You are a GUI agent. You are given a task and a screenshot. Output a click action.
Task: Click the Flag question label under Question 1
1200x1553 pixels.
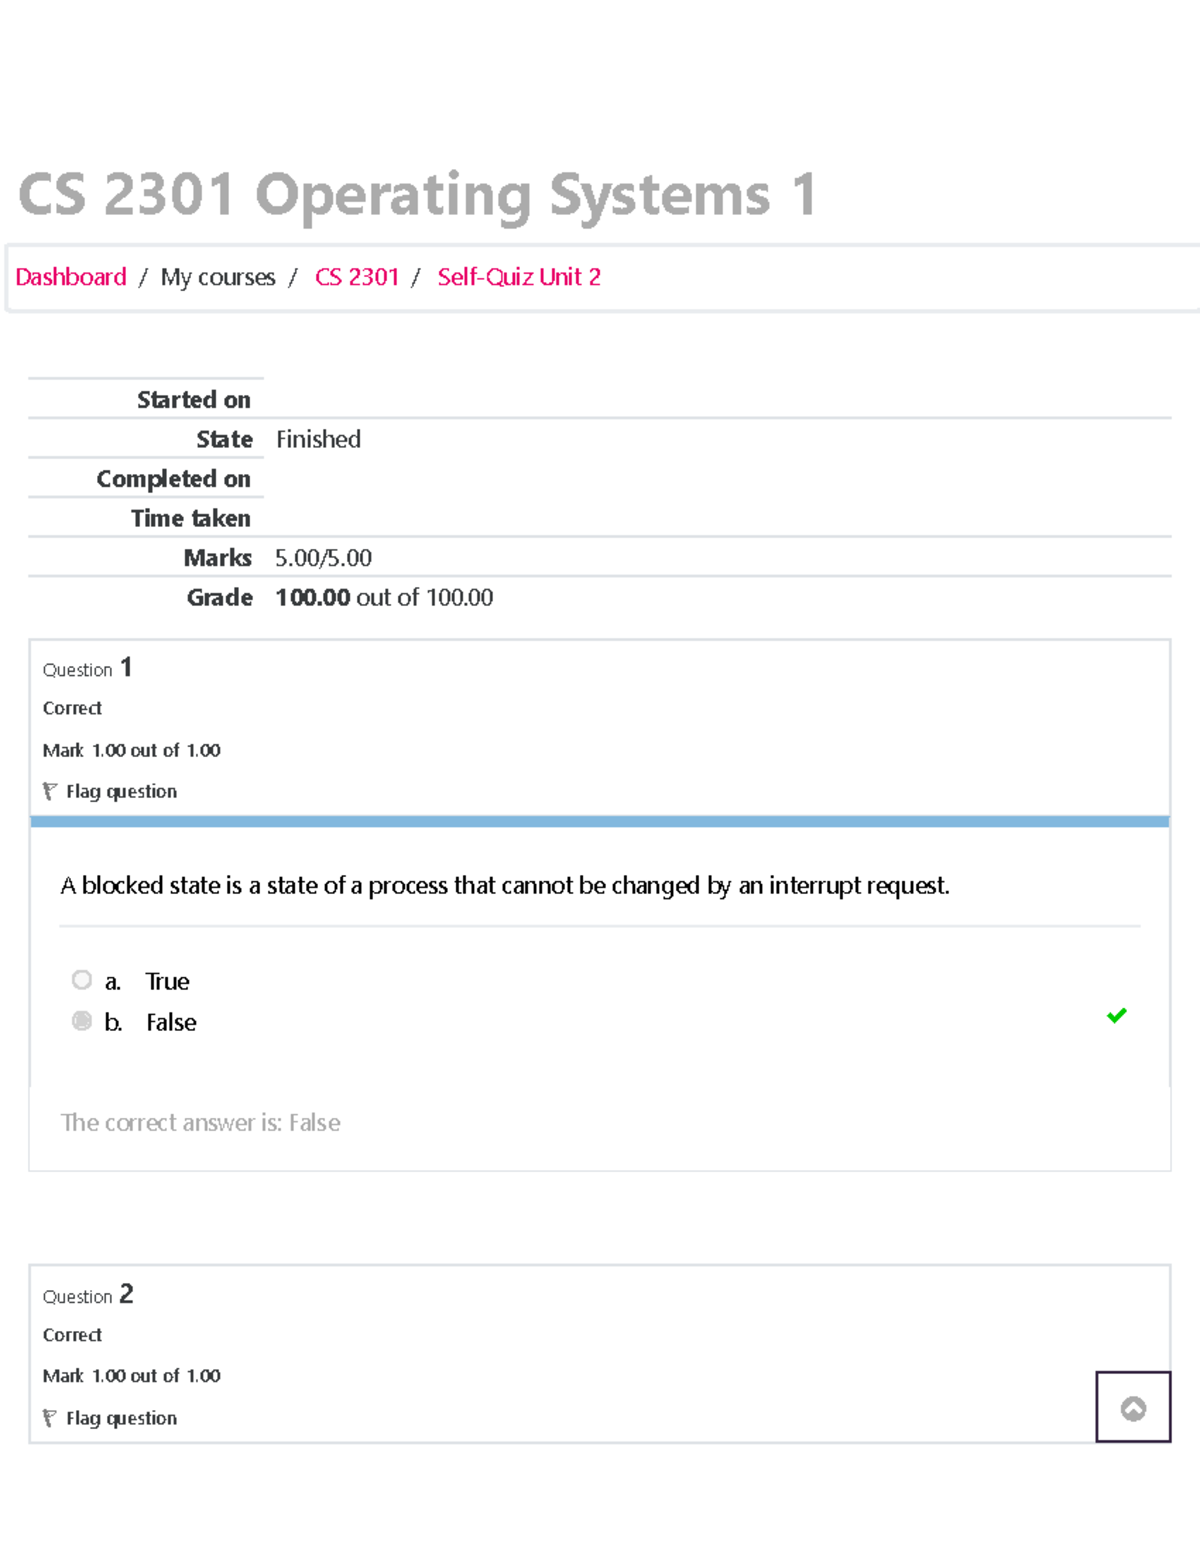pos(120,791)
